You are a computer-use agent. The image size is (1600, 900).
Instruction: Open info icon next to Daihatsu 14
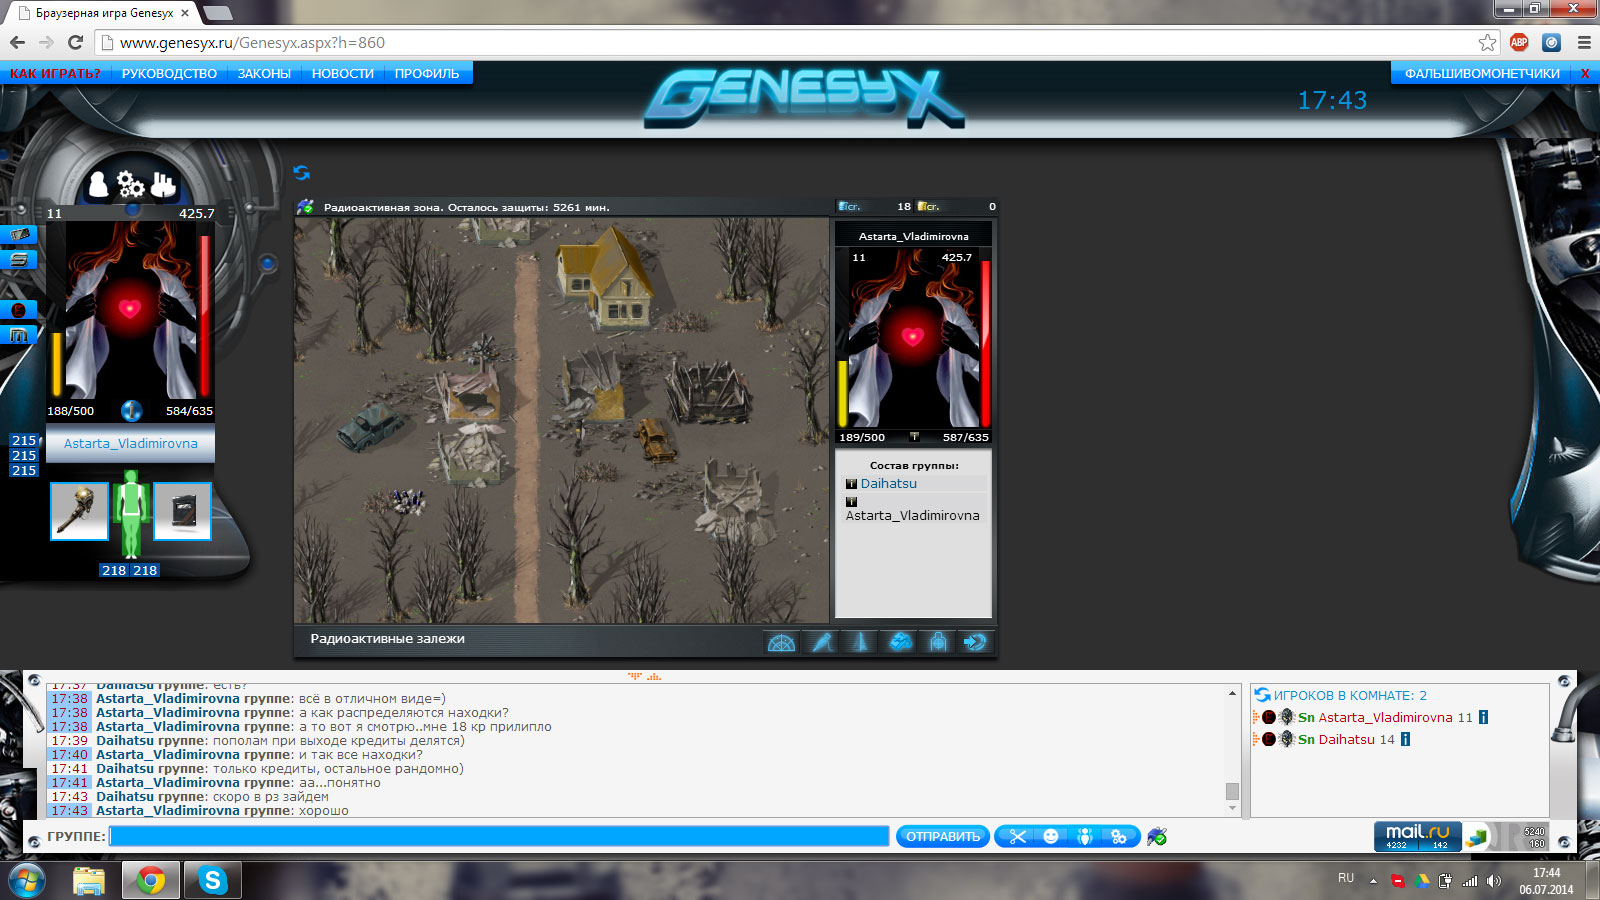pyautogui.click(x=1405, y=739)
